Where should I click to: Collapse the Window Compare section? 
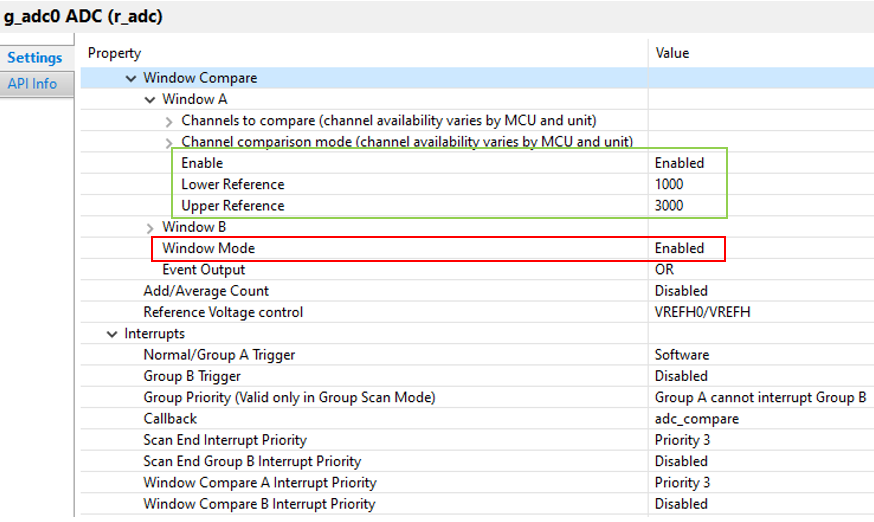pyautogui.click(x=131, y=79)
